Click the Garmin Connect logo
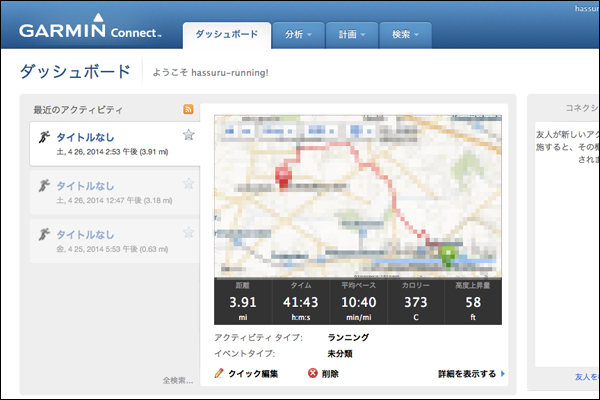Viewport: 600px width, 400px height. pos(90,26)
